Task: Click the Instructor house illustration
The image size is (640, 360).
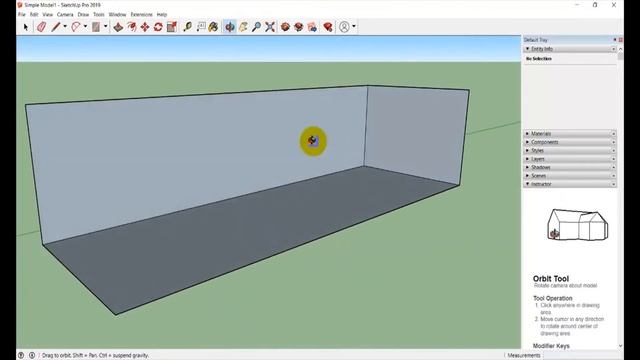Action: 577,224
